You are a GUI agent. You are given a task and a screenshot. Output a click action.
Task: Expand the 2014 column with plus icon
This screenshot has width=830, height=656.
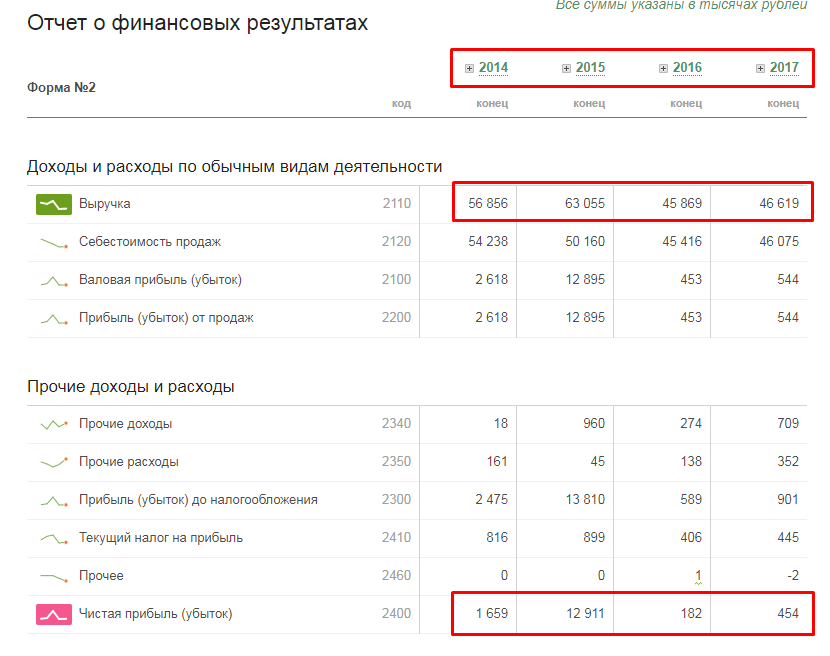point(469,68)
